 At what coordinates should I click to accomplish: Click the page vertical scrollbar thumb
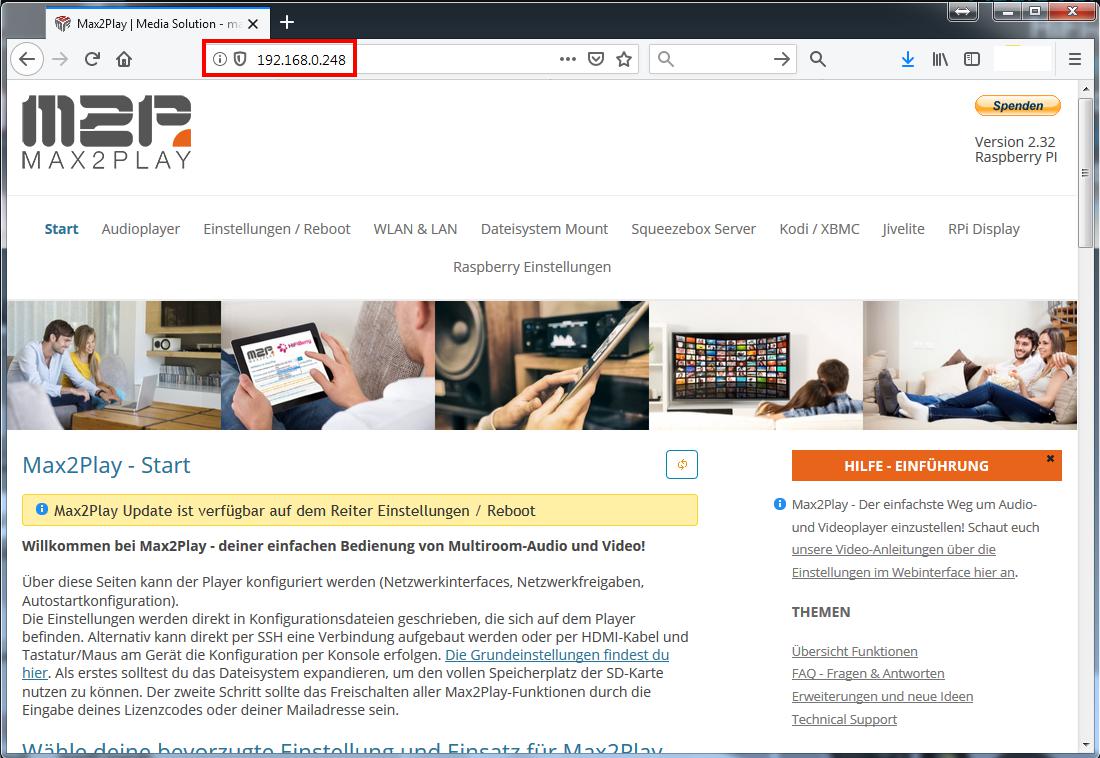point(1085,172)
